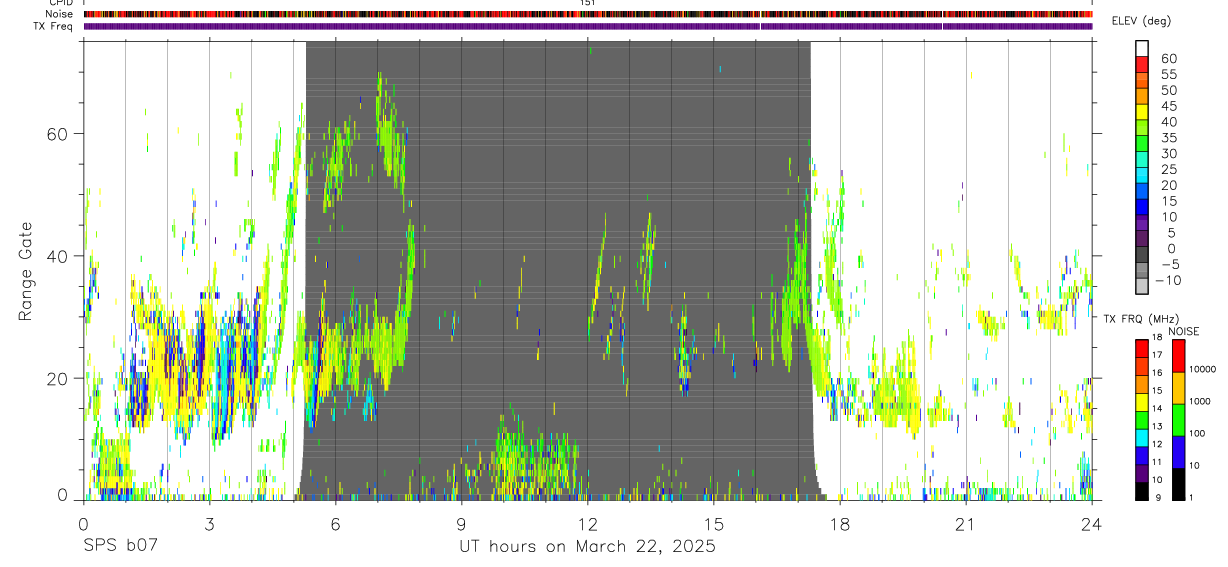Select the cyan ELEV swatch between 20 and 25

pos(1142,175)
